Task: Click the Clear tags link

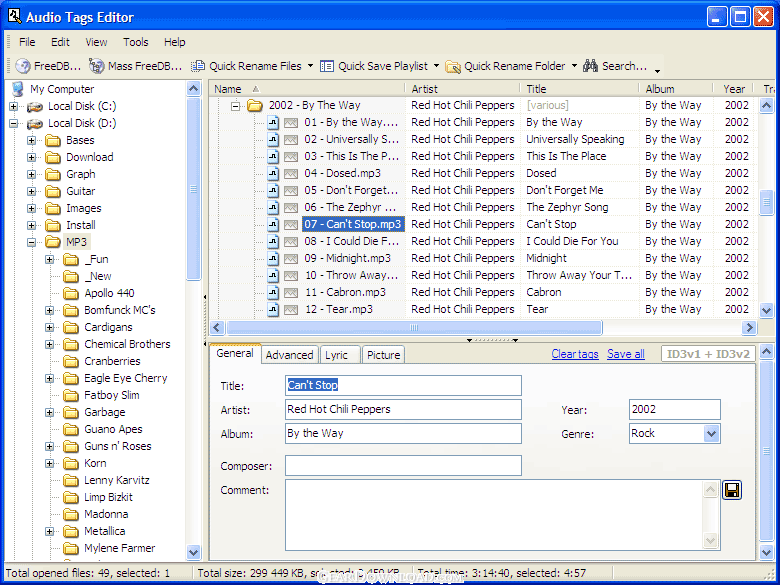Action: 575,354
